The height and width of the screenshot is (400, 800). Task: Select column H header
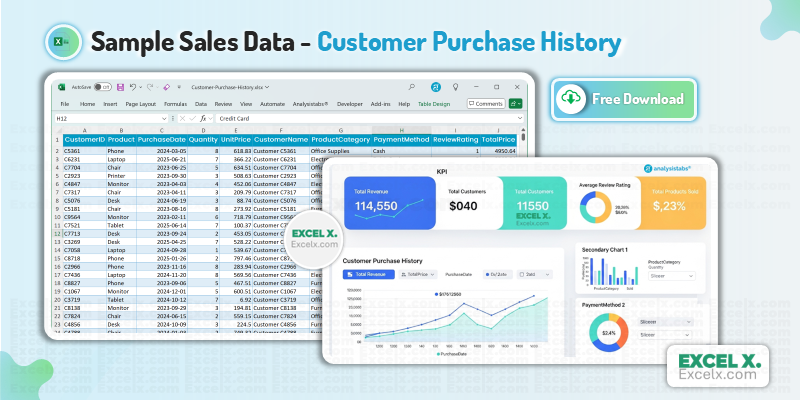pos(402,130)
